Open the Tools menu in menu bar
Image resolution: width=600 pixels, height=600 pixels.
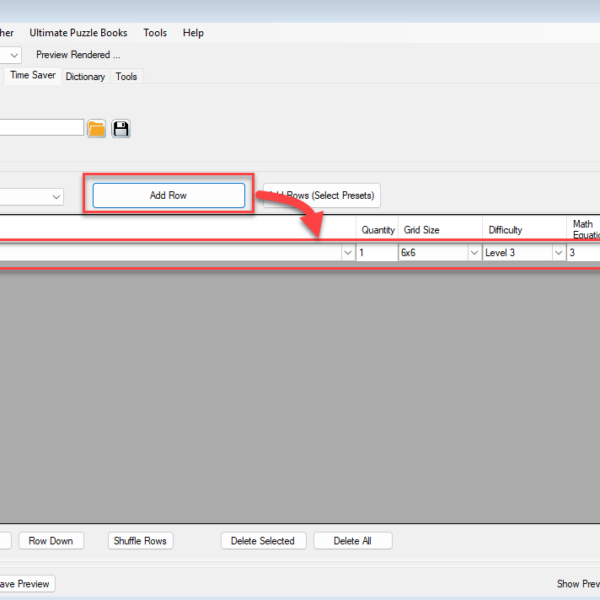[x=155, y=33]
